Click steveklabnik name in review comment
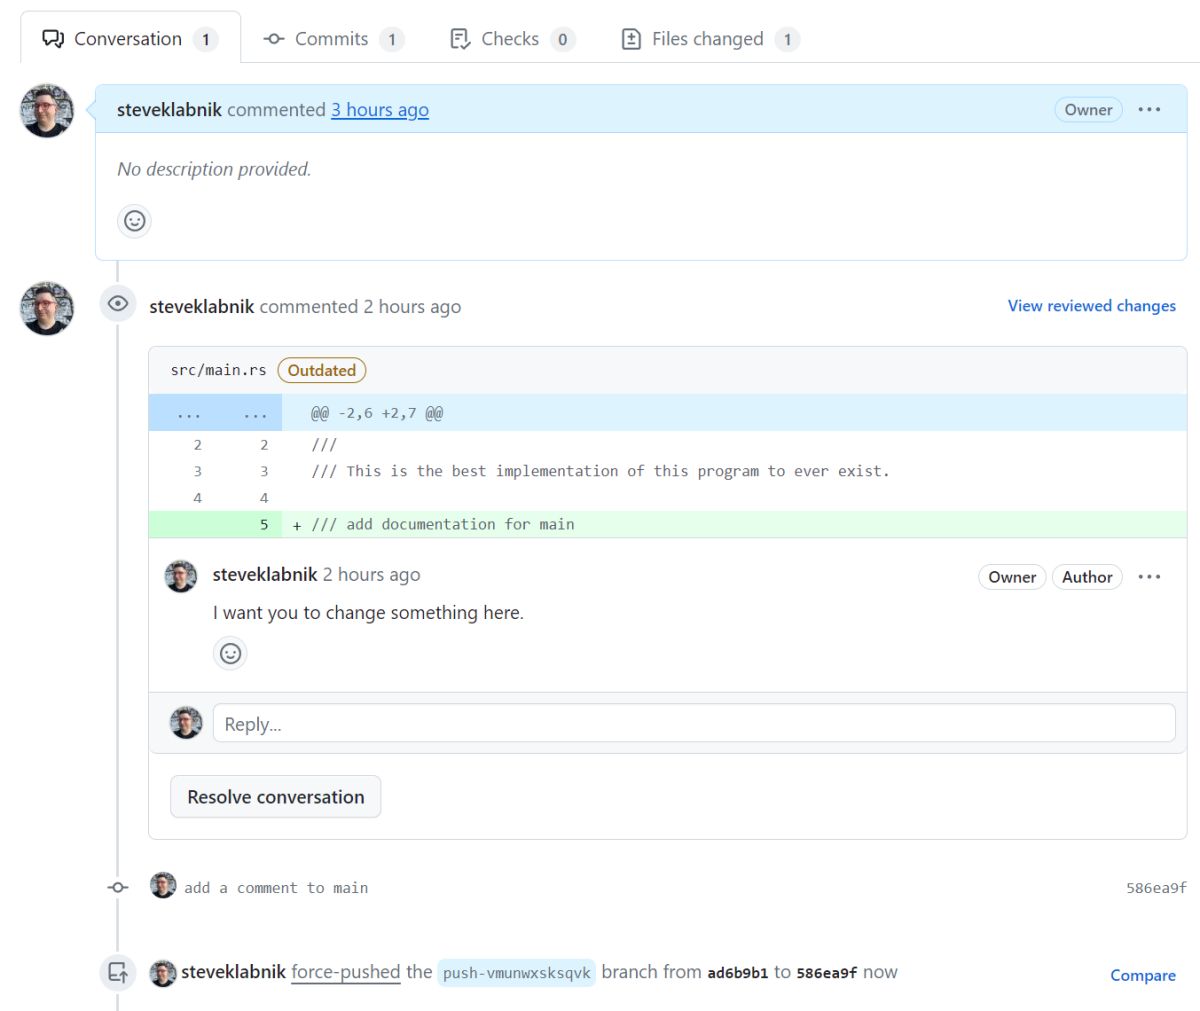This screenshot has height=1011, width=1200. pyautogui.click(x=265, y=575)
